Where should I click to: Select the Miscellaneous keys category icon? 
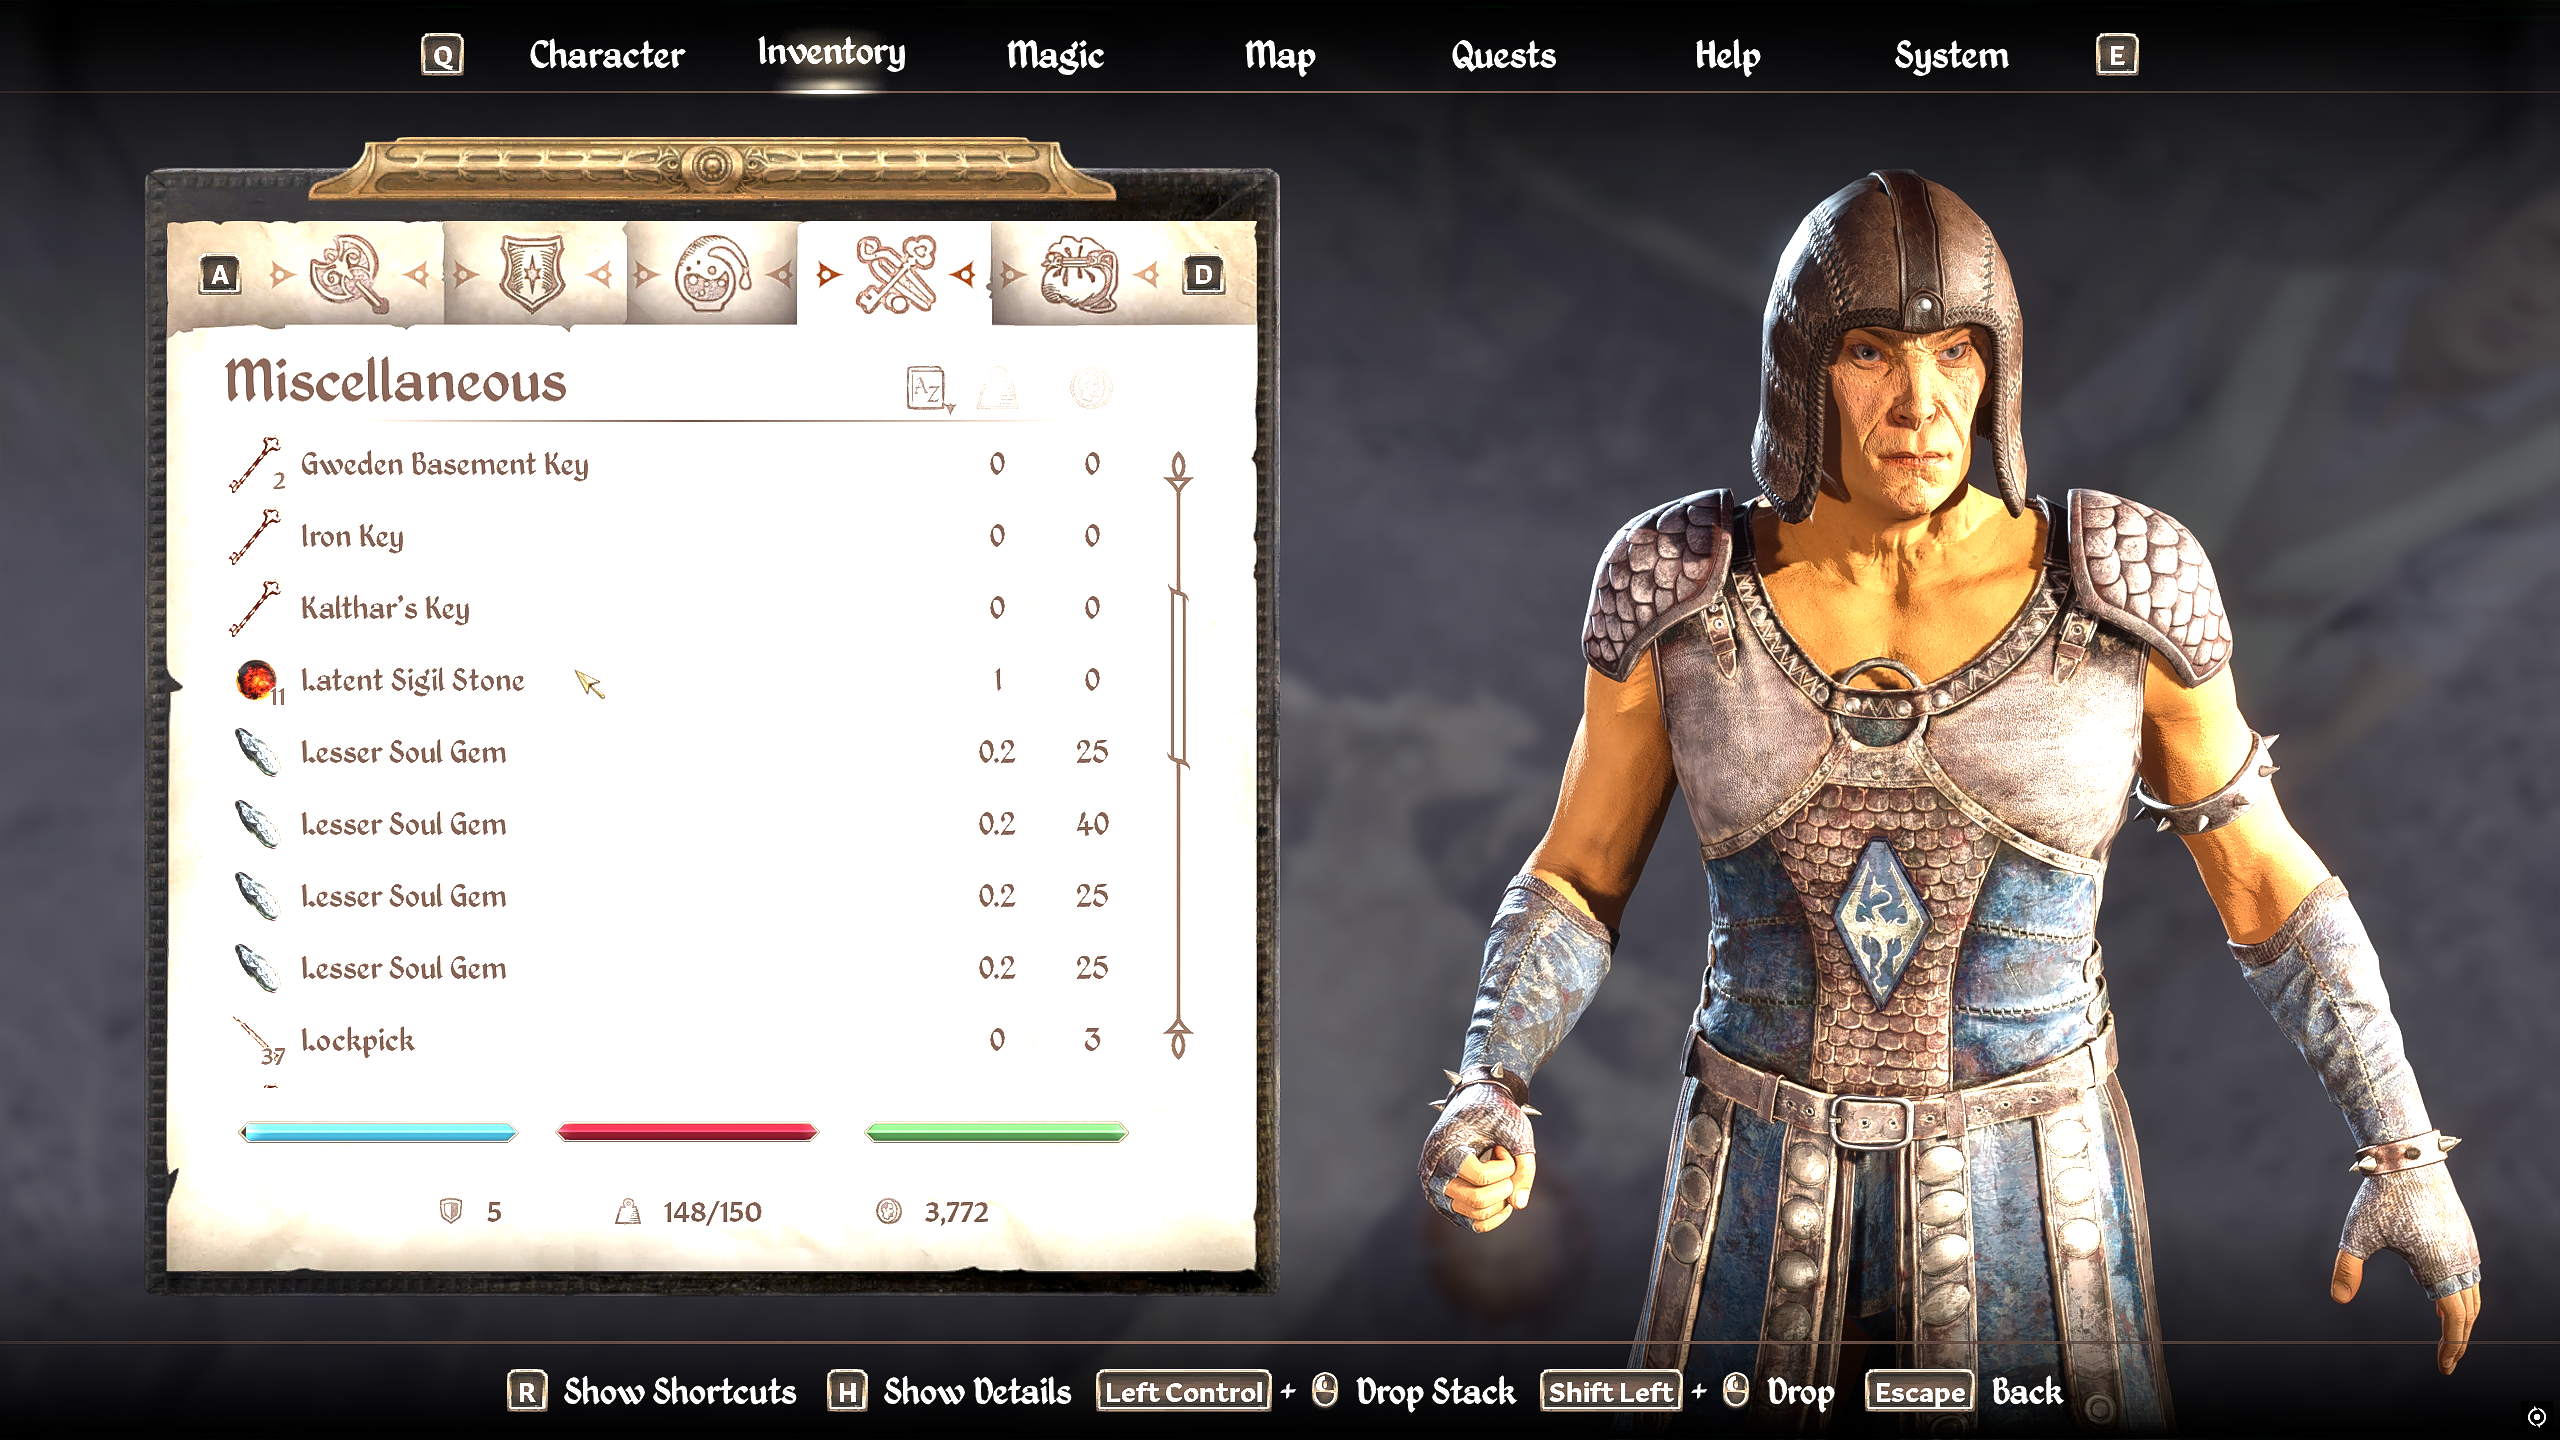tap(896, 274)
